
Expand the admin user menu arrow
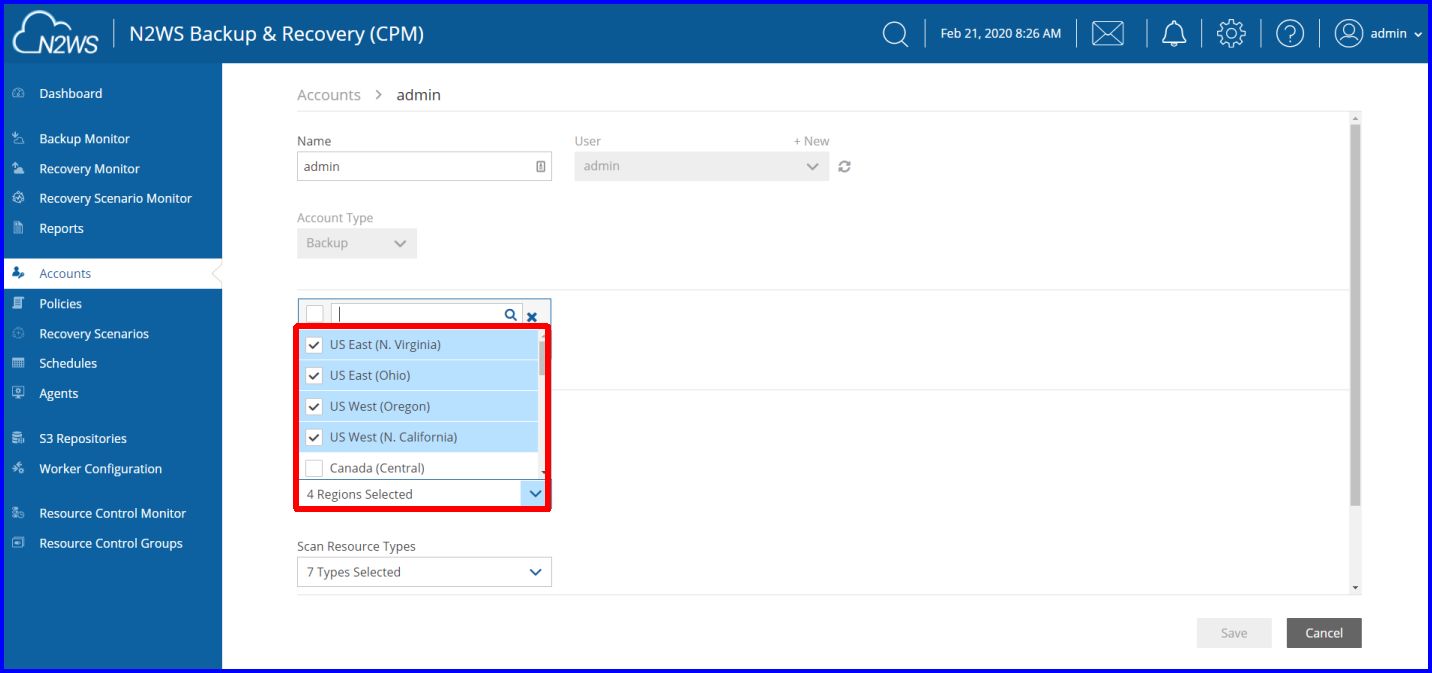1418,34
